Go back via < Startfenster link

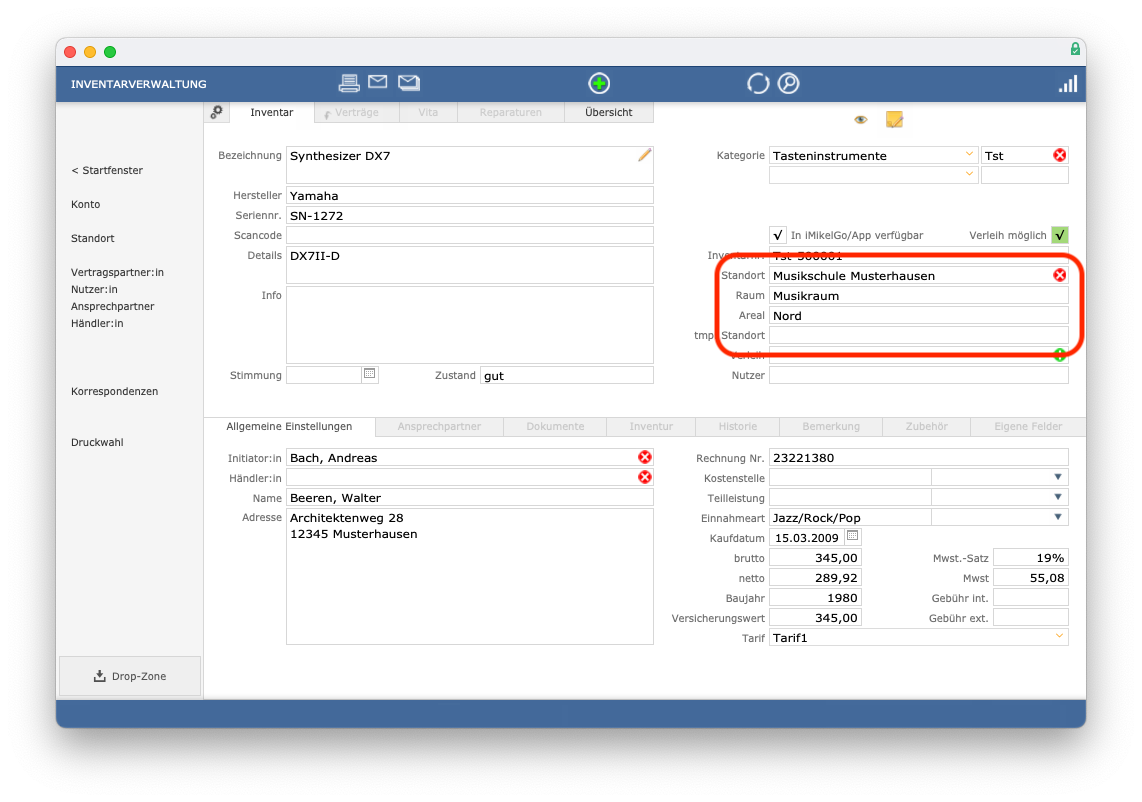107,170
